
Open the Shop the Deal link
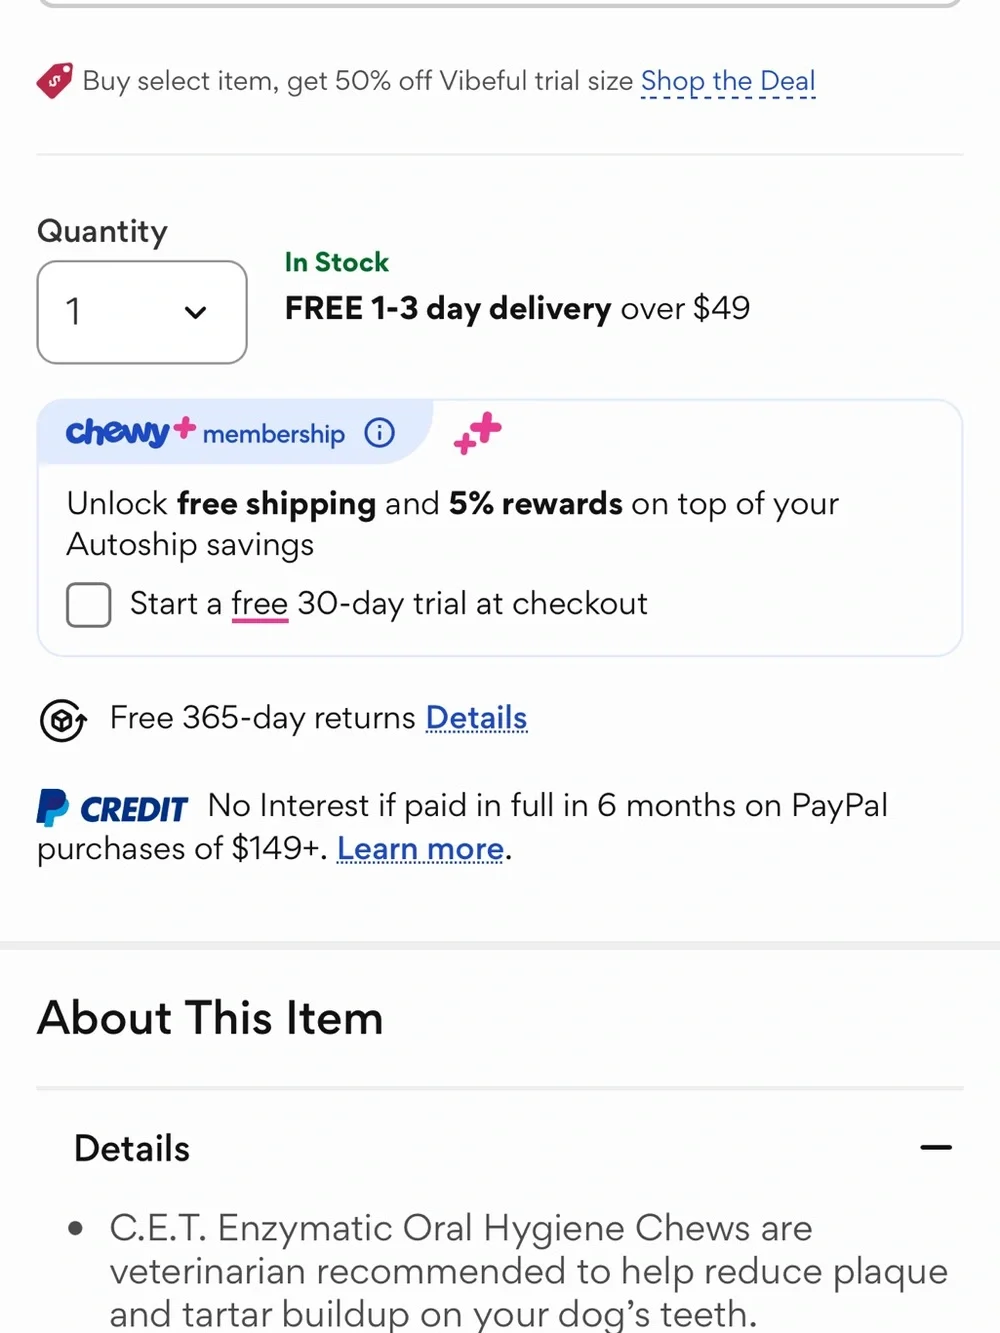(x=728, y=81)
